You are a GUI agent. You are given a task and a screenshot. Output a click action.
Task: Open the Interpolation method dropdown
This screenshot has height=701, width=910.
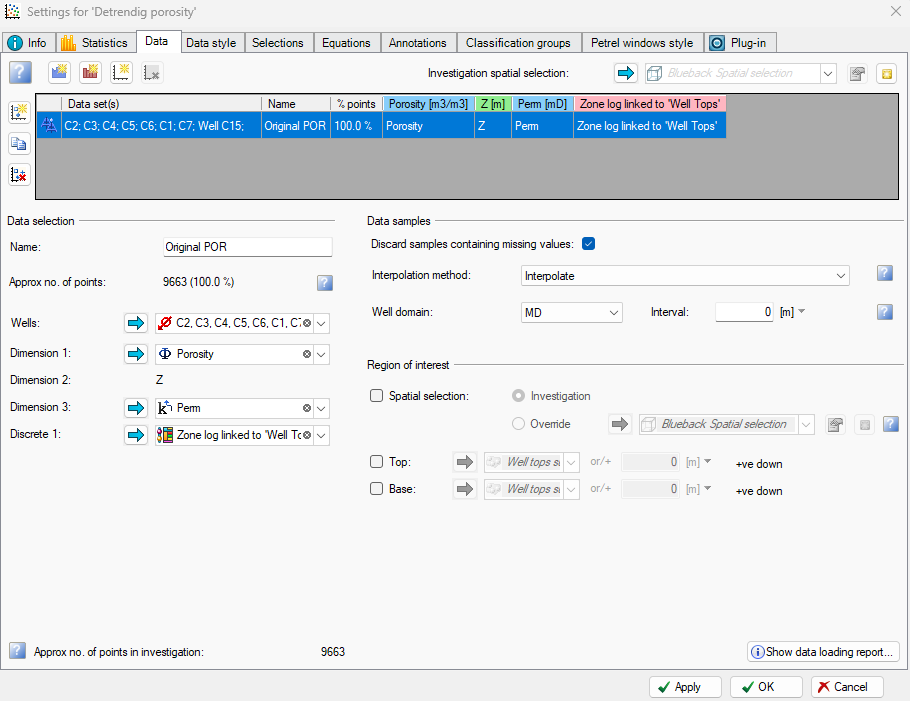pos(685,276)
